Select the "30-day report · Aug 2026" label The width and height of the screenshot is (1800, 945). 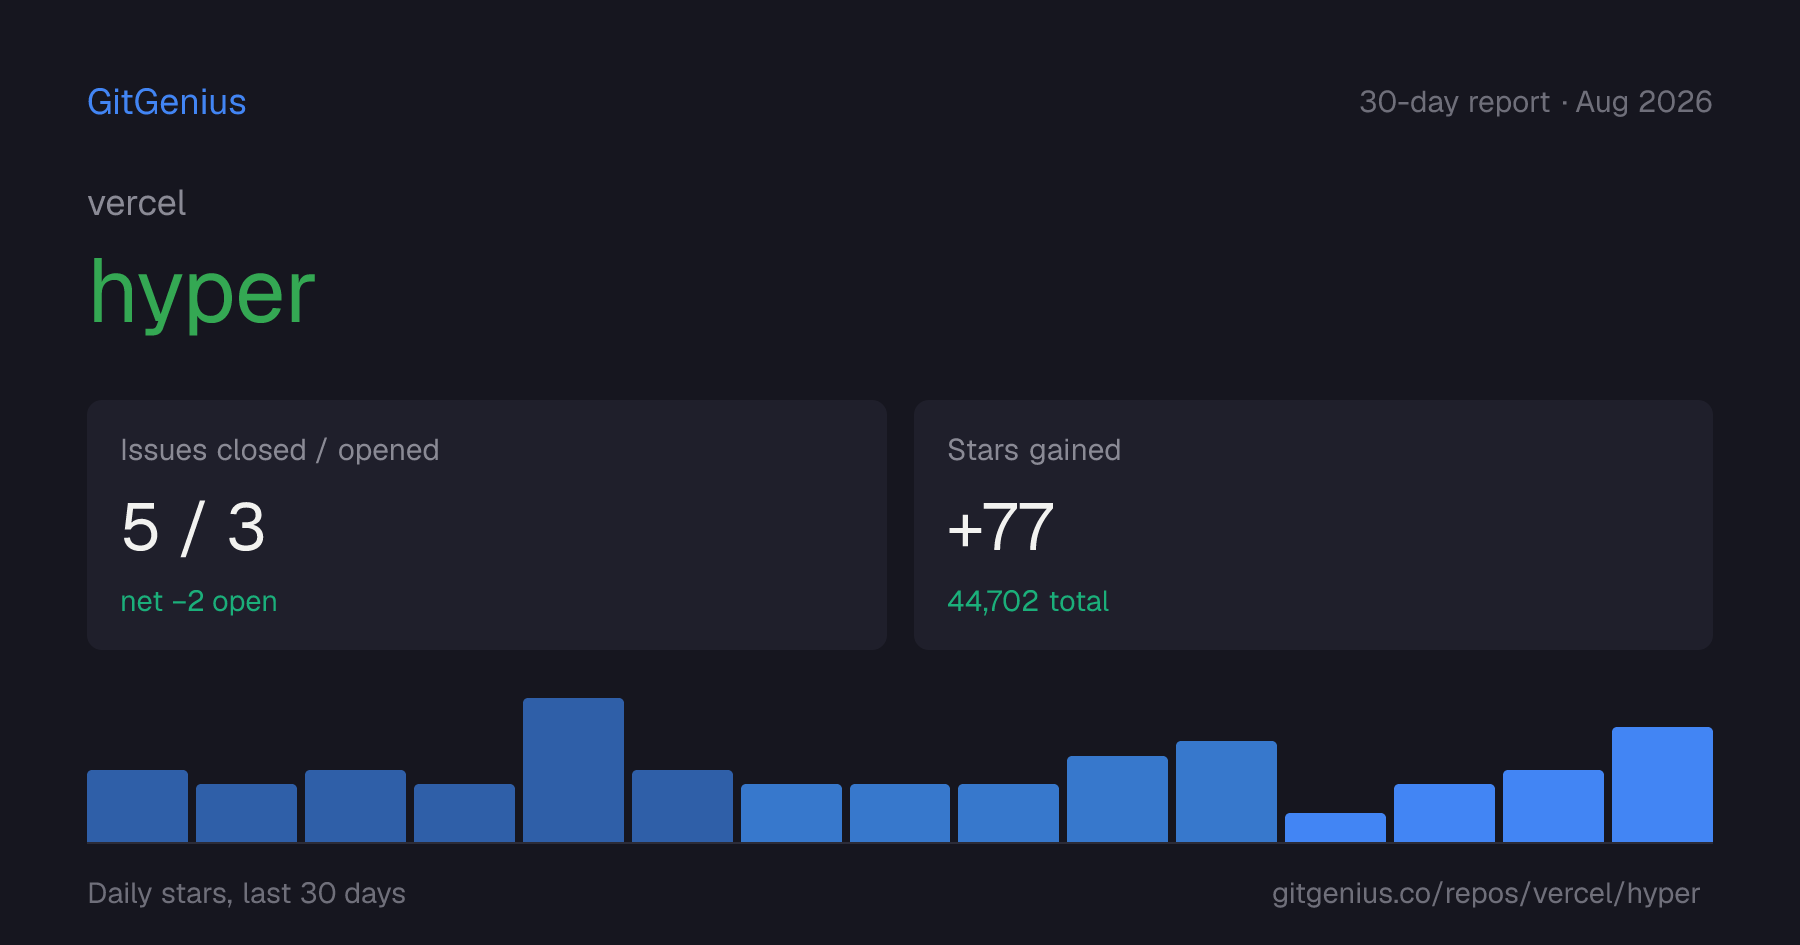click(1536, 102)
